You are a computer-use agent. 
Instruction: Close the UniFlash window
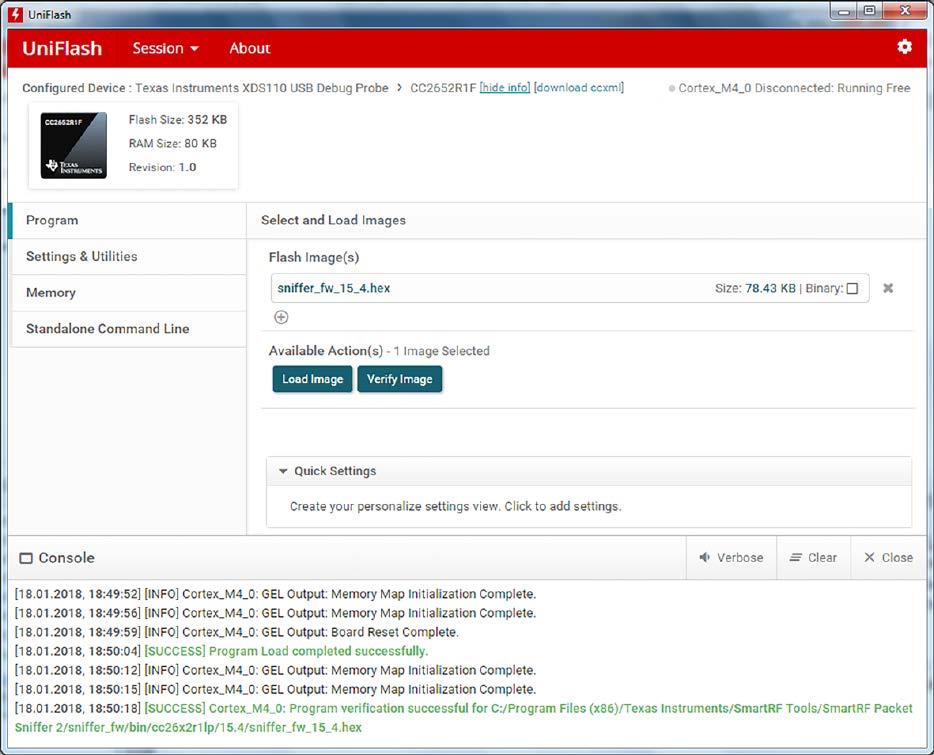point(905,11)
